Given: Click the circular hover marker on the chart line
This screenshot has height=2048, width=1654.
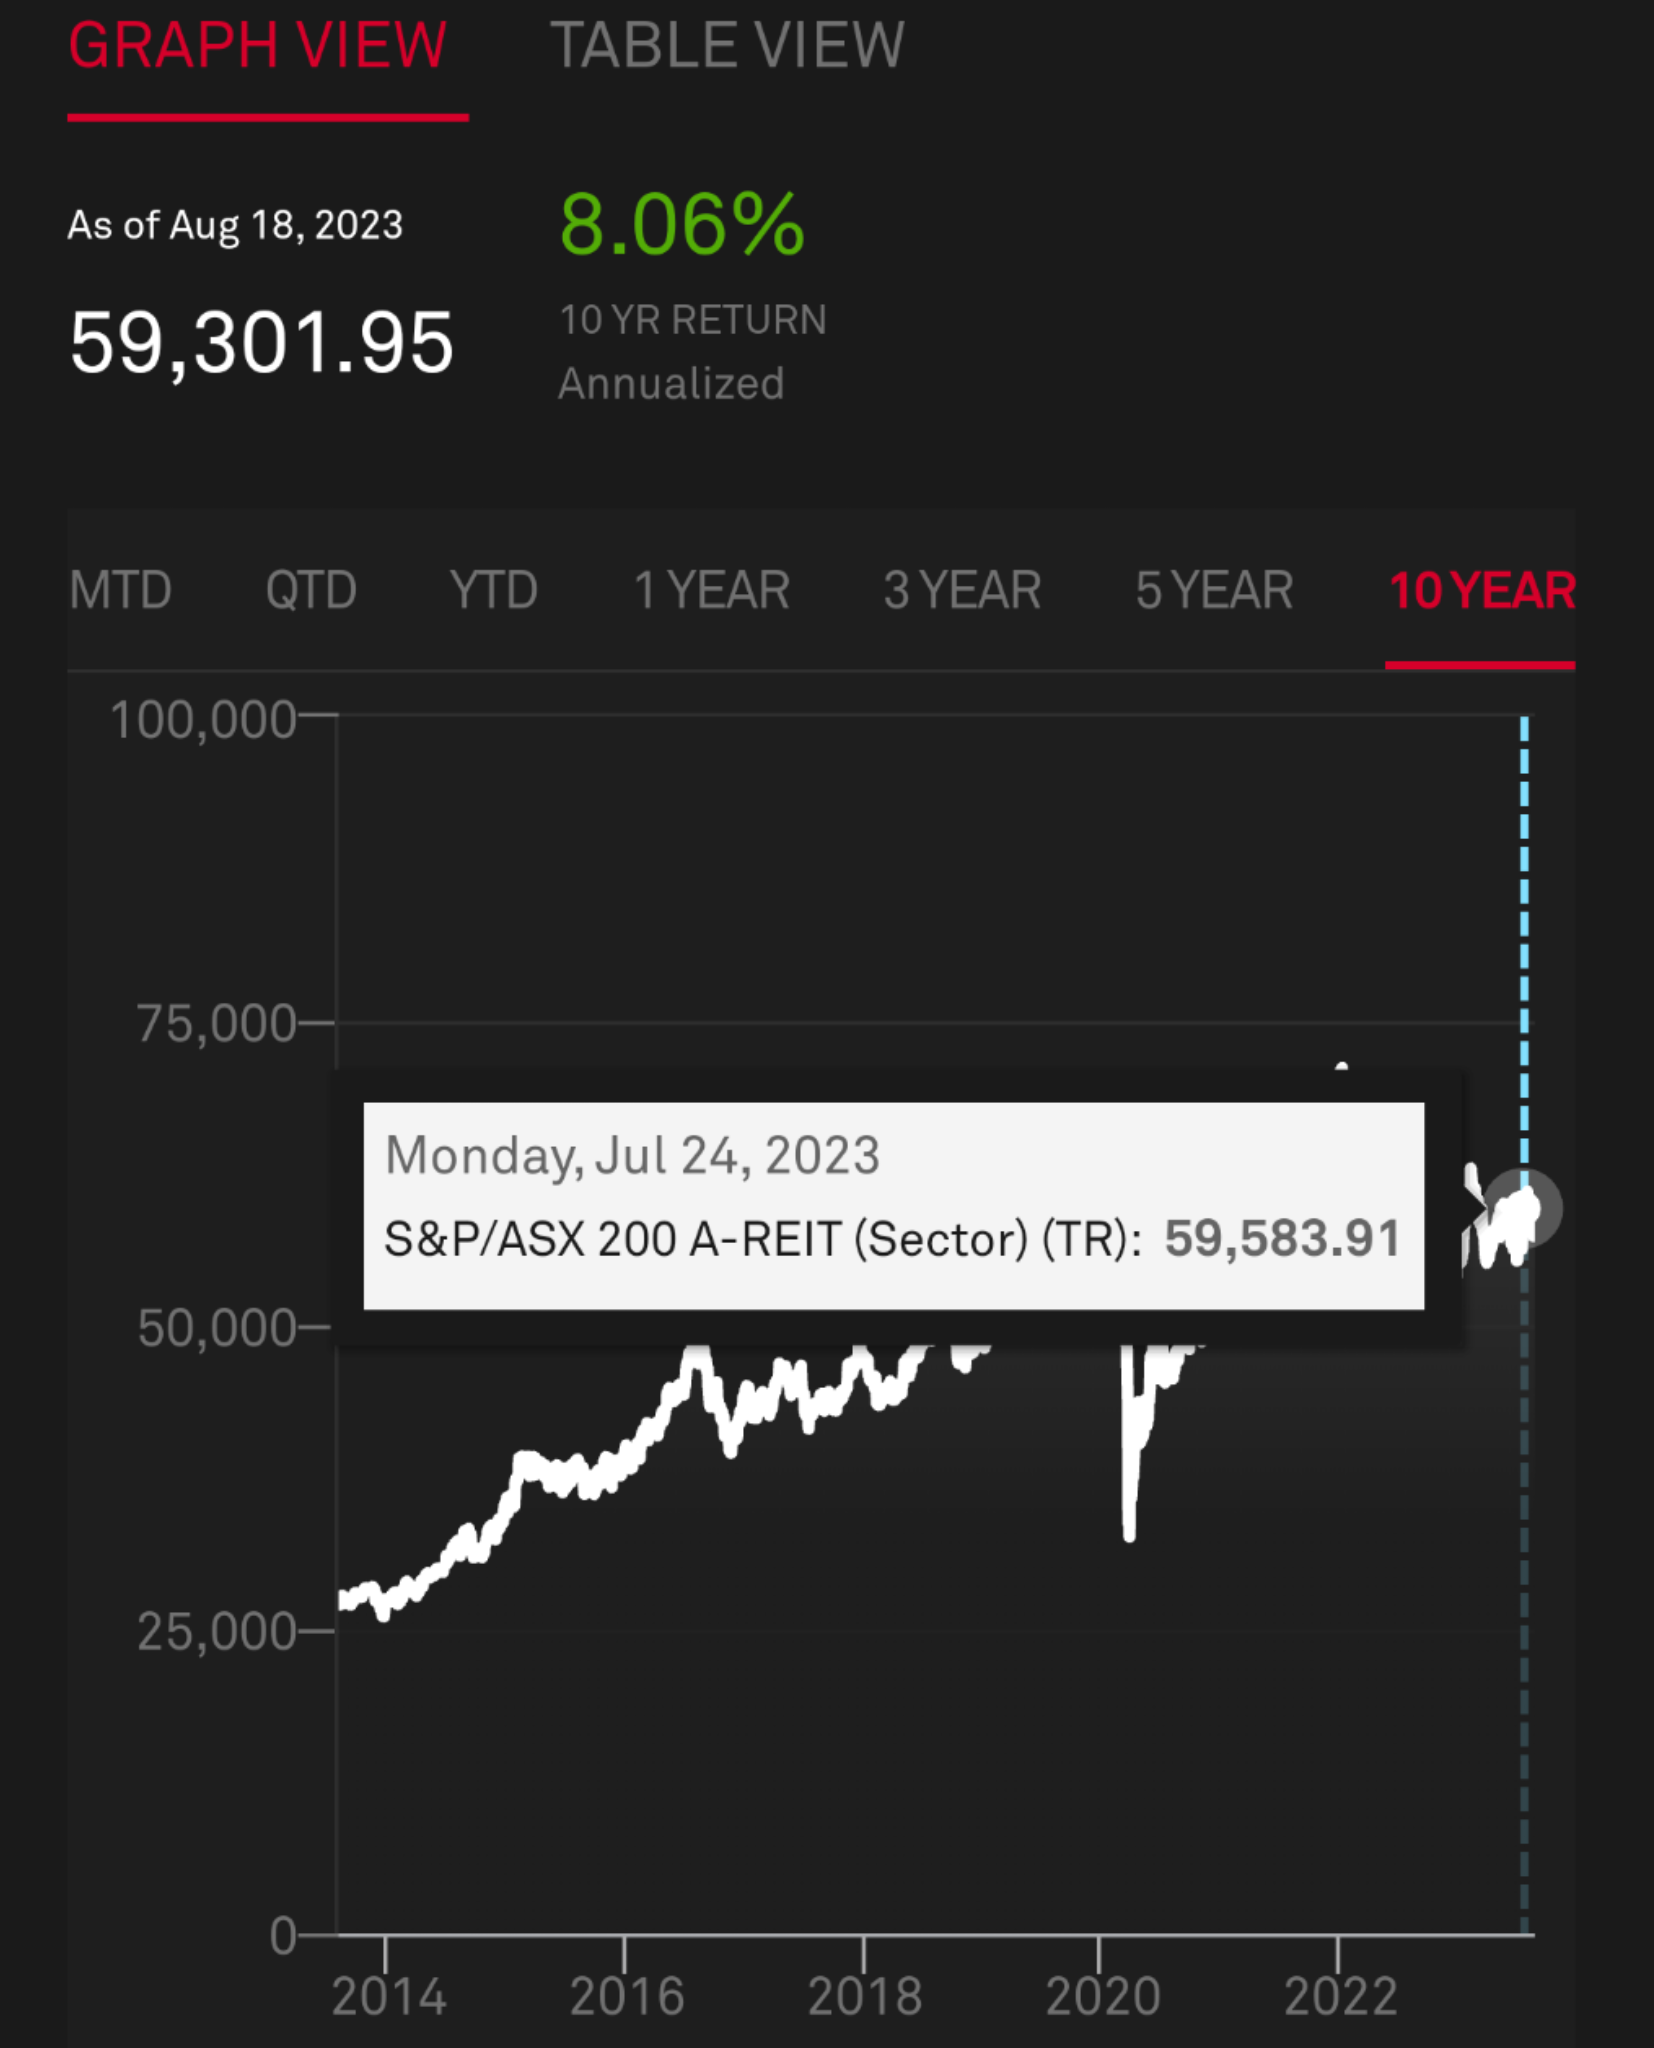Looking at the screenshot, I should [x=1524, y=1208].
